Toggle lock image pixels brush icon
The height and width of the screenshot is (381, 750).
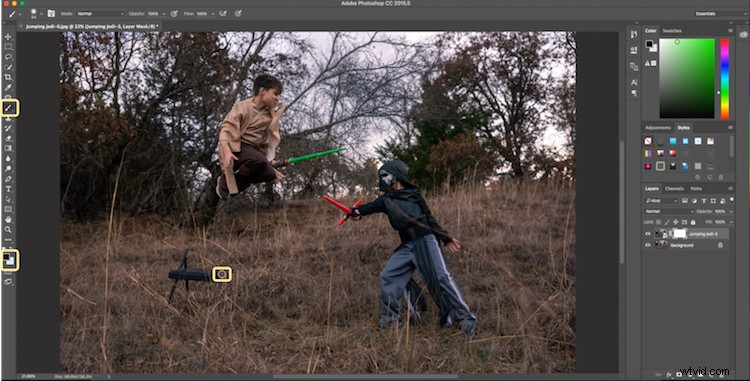pyautogui.click(x=667, y=222)
